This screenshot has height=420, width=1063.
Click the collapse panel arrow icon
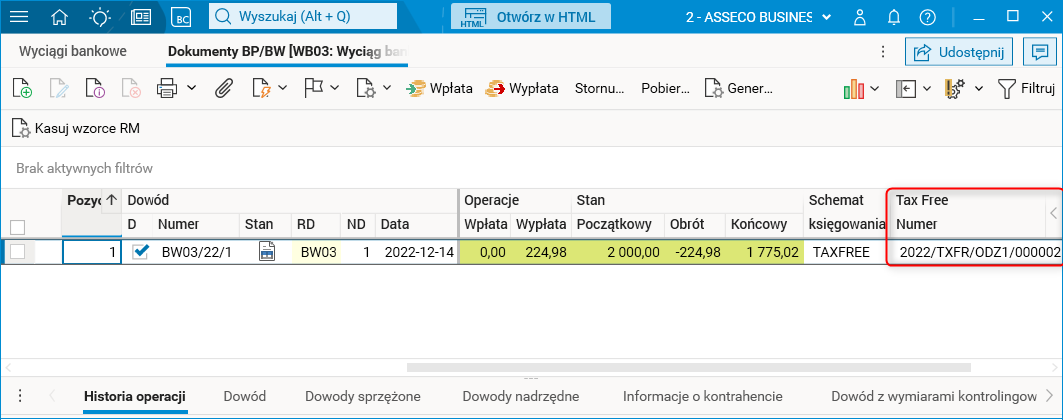coord(906,88)
